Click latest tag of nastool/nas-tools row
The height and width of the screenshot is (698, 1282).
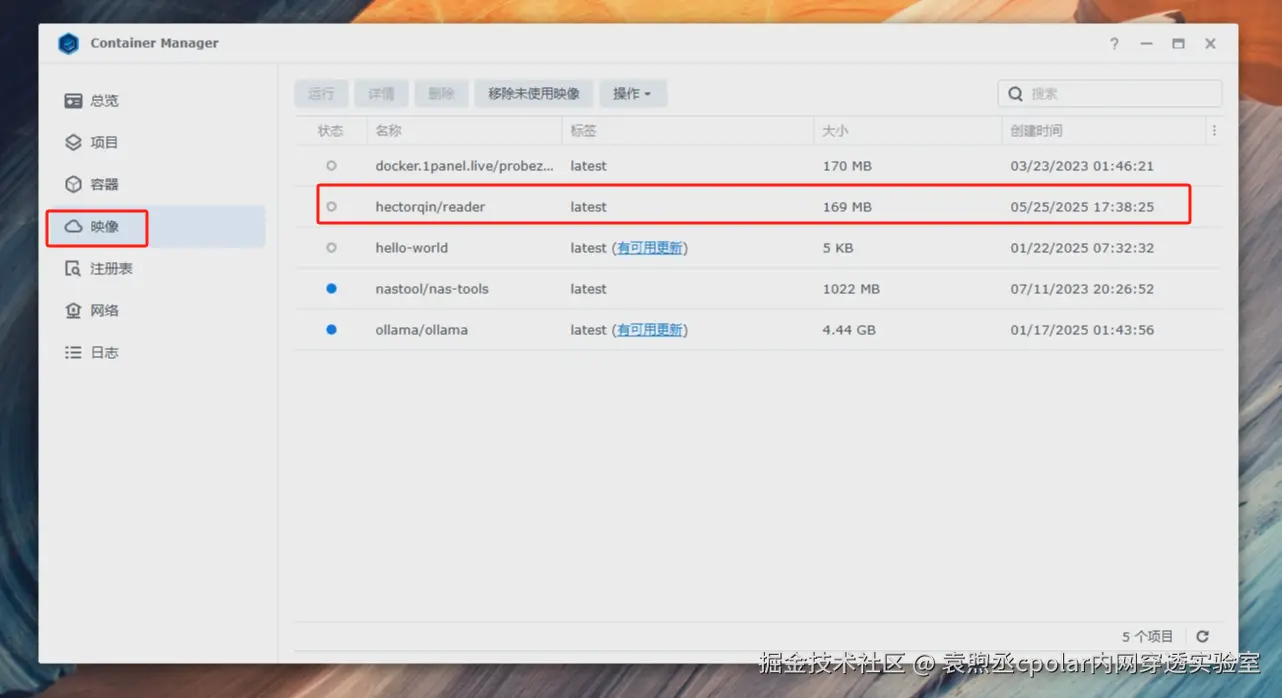pyautogui.click(x=588, y=289)
